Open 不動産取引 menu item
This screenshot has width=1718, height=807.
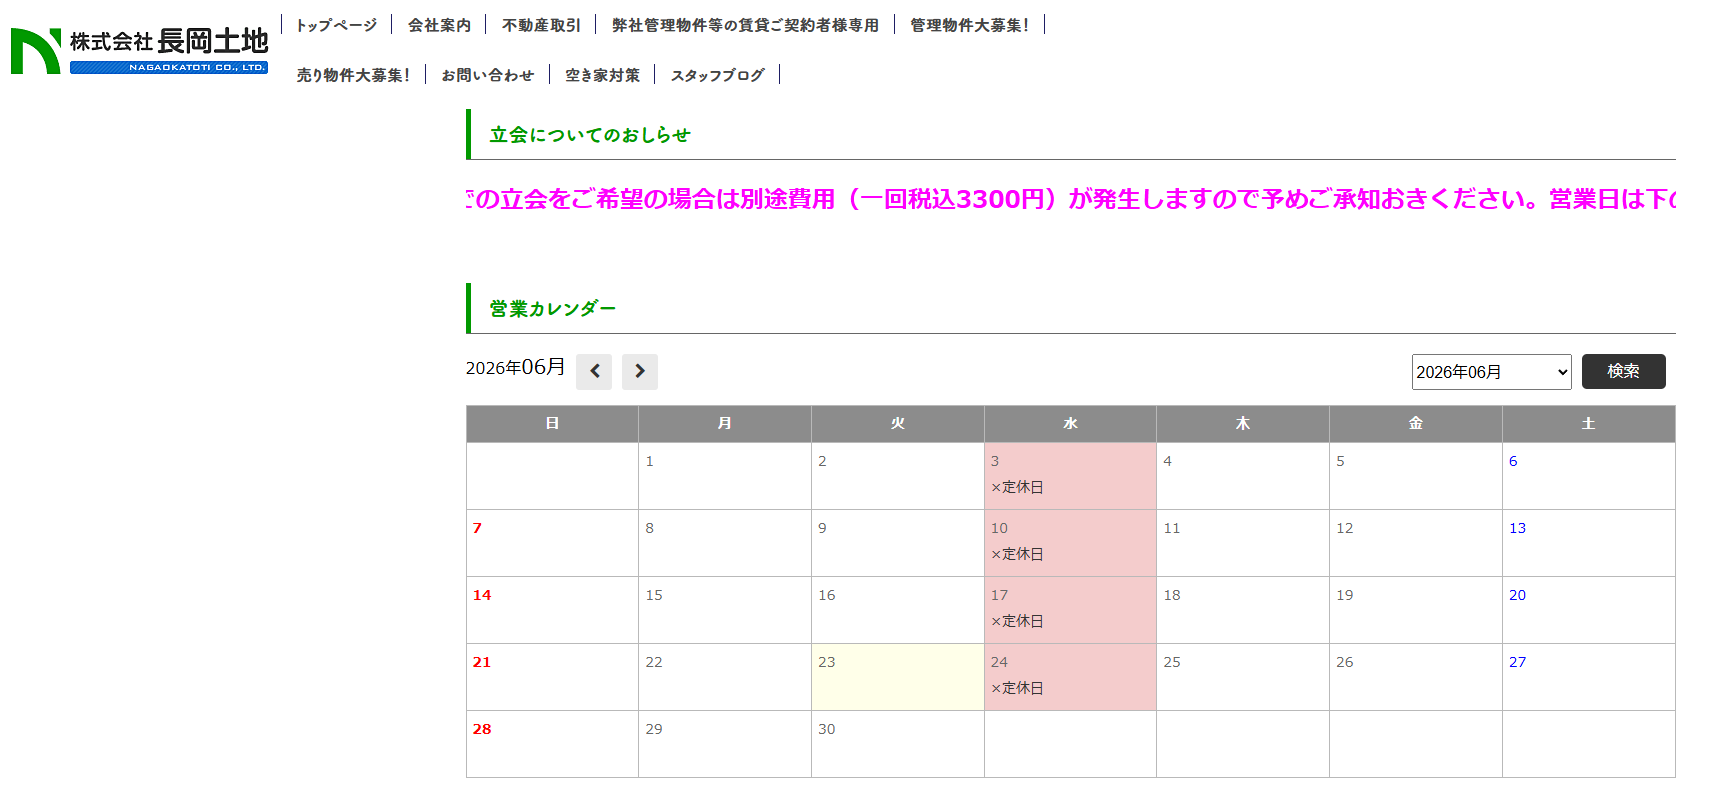[x=541, y=25]
